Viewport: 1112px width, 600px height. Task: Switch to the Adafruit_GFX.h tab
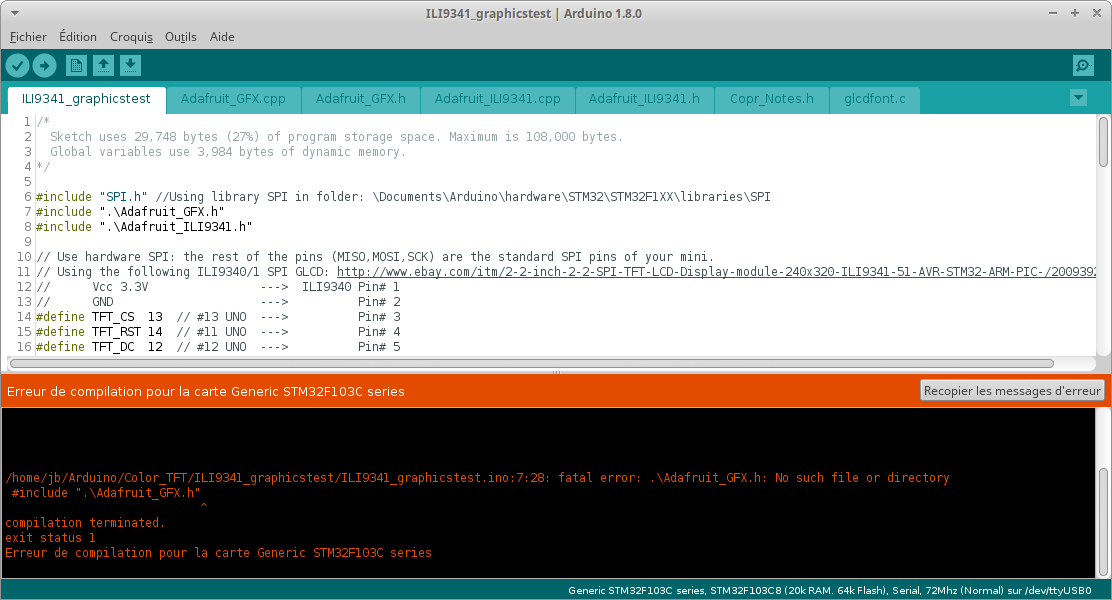(361, 99)
